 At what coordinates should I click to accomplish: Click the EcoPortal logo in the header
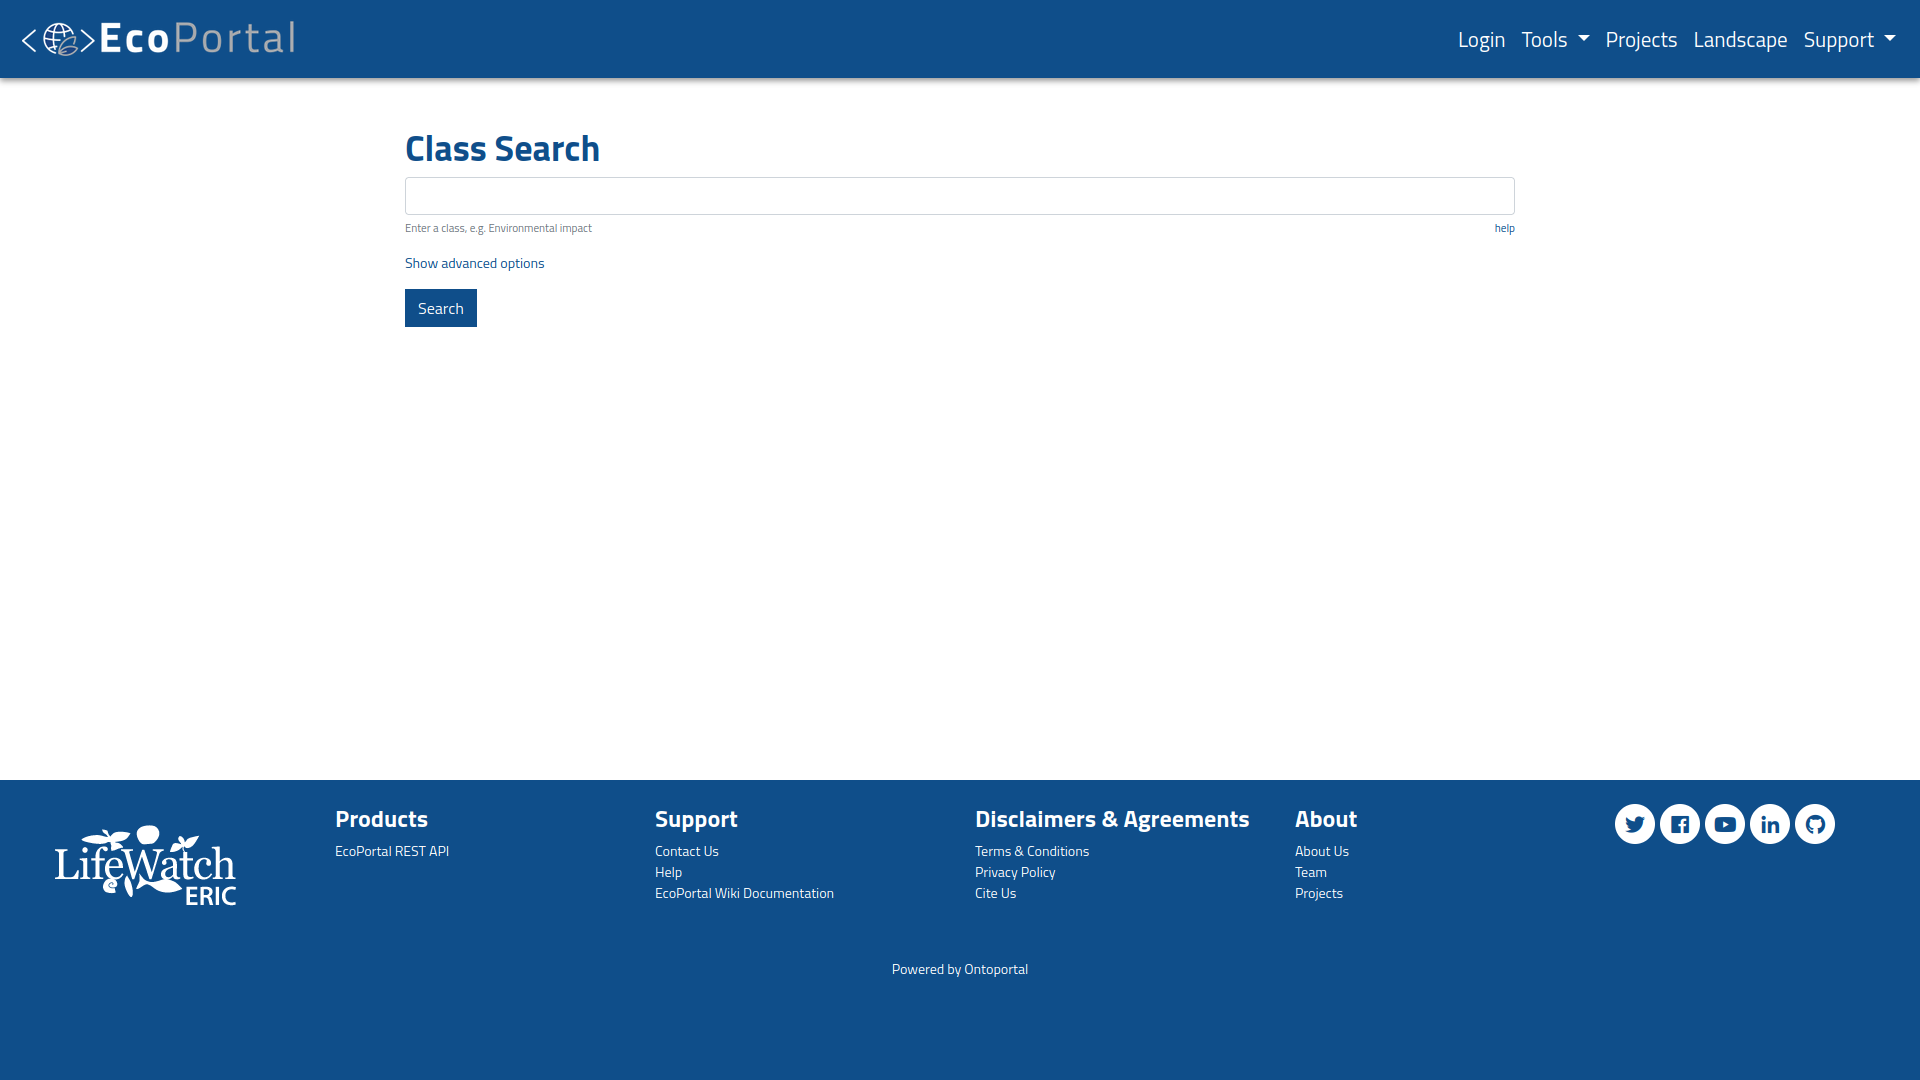pos(158,39)
